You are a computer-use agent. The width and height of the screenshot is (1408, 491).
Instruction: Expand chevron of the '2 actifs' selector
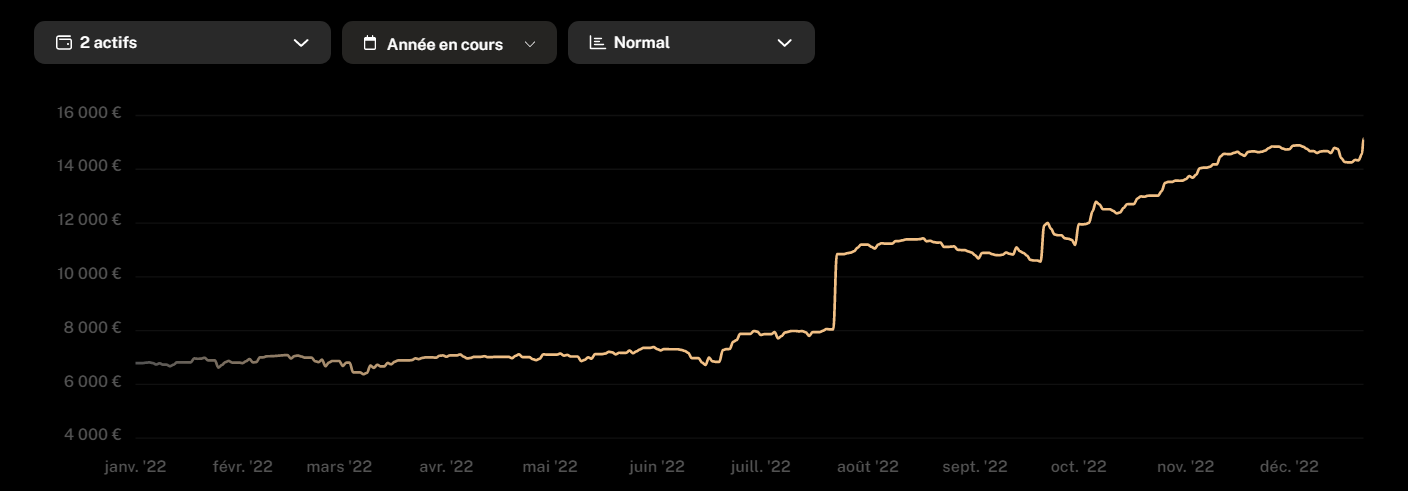[301, 43]
